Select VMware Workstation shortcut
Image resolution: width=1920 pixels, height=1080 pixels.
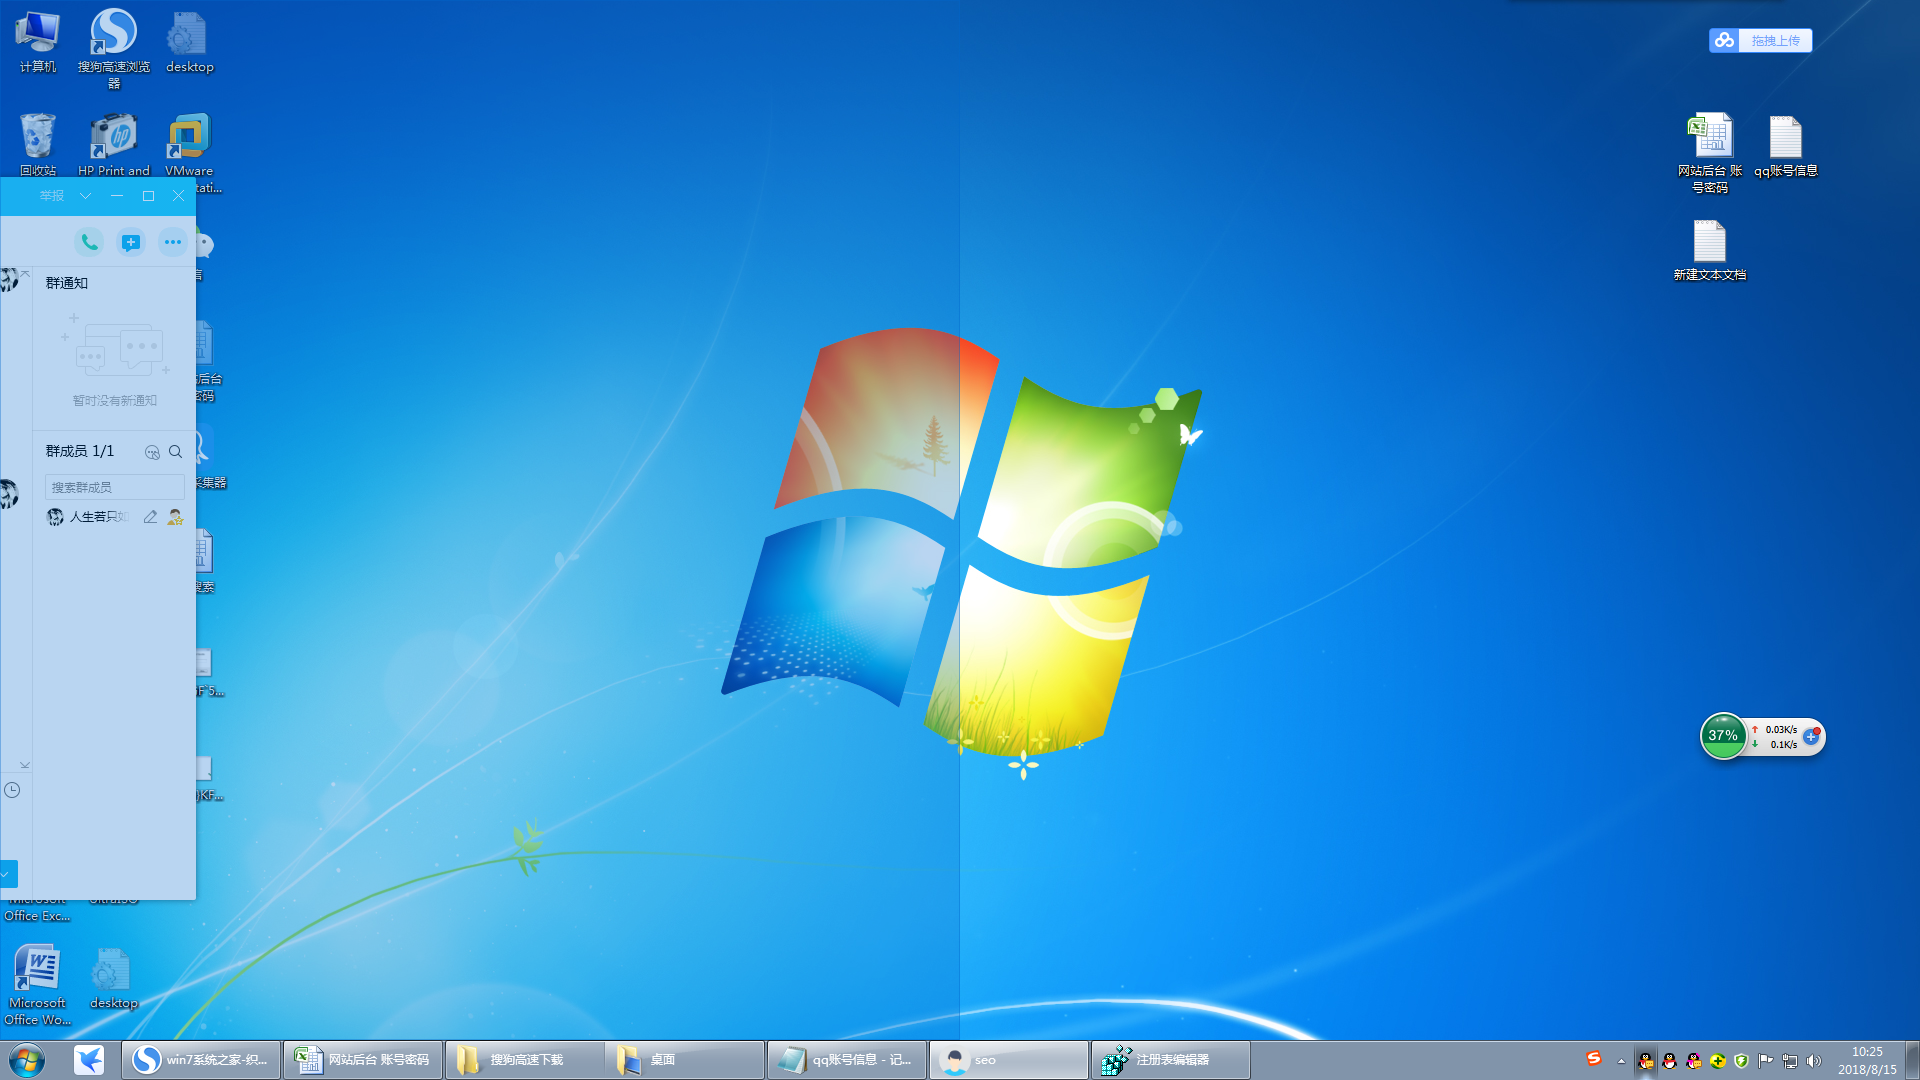click(189, 145)
